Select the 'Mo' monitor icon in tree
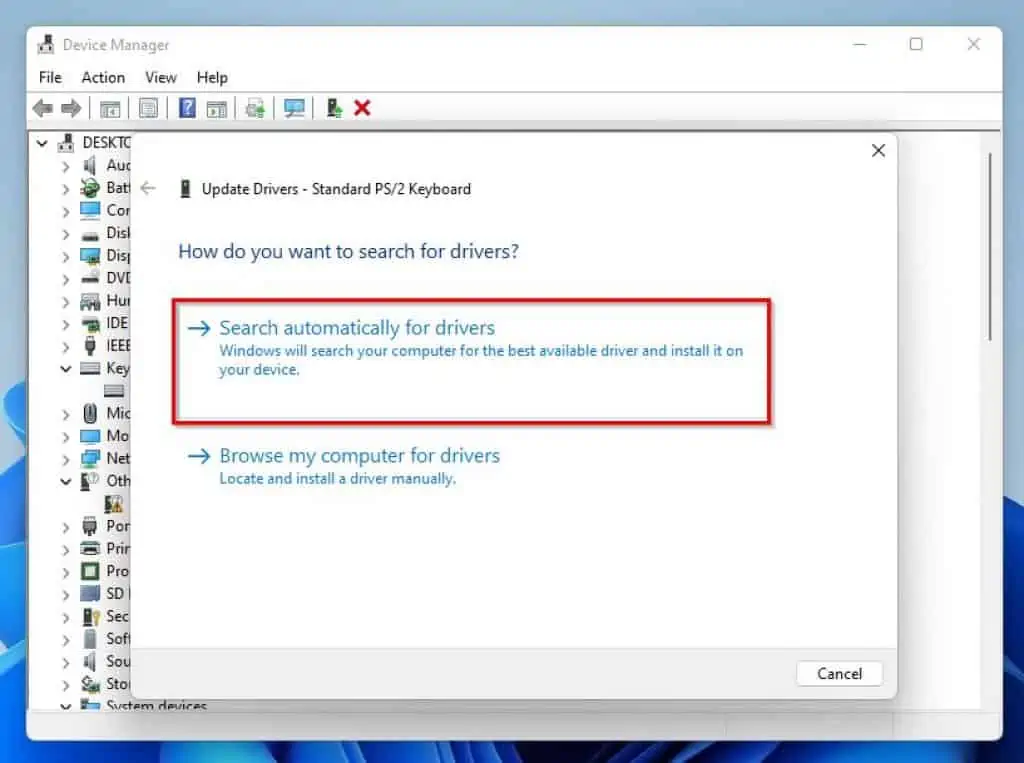Viewport: 1024px width, 763px height. 90,436
